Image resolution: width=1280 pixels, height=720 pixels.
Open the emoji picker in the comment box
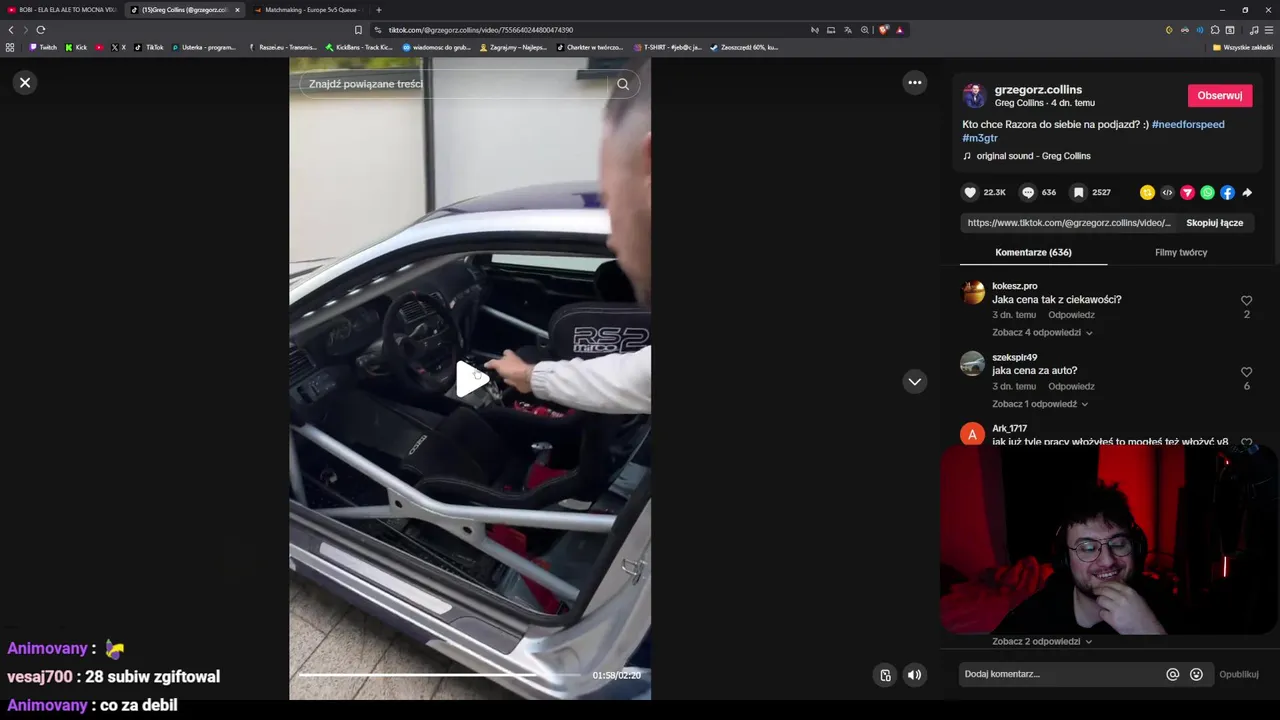[1196, 674]
